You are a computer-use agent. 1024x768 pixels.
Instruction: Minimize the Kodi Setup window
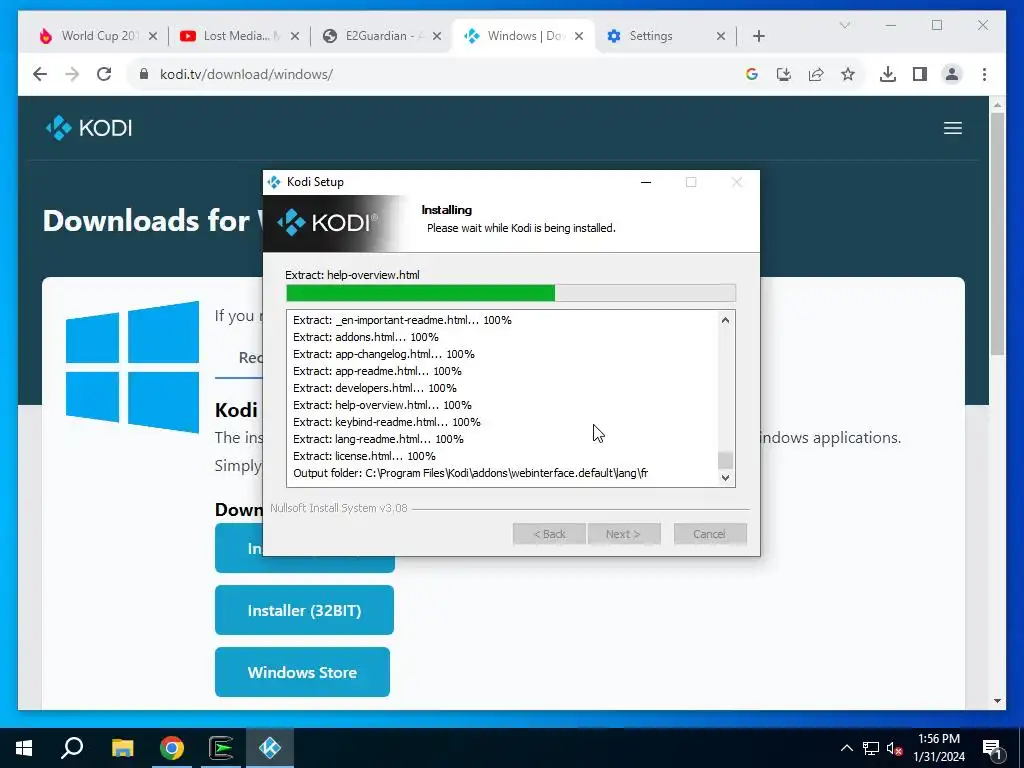click(x=646, y=182)
